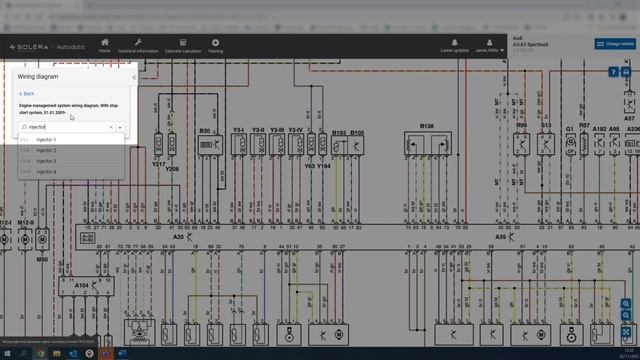Open the Windows Start menu
This screenshot has width=640, height=360.
click(7, 353)
